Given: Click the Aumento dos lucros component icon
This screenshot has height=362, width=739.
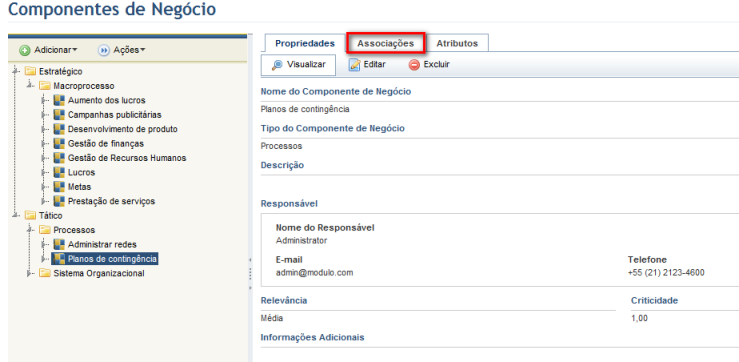Looking at the screenshot, I should pos(59,100).
